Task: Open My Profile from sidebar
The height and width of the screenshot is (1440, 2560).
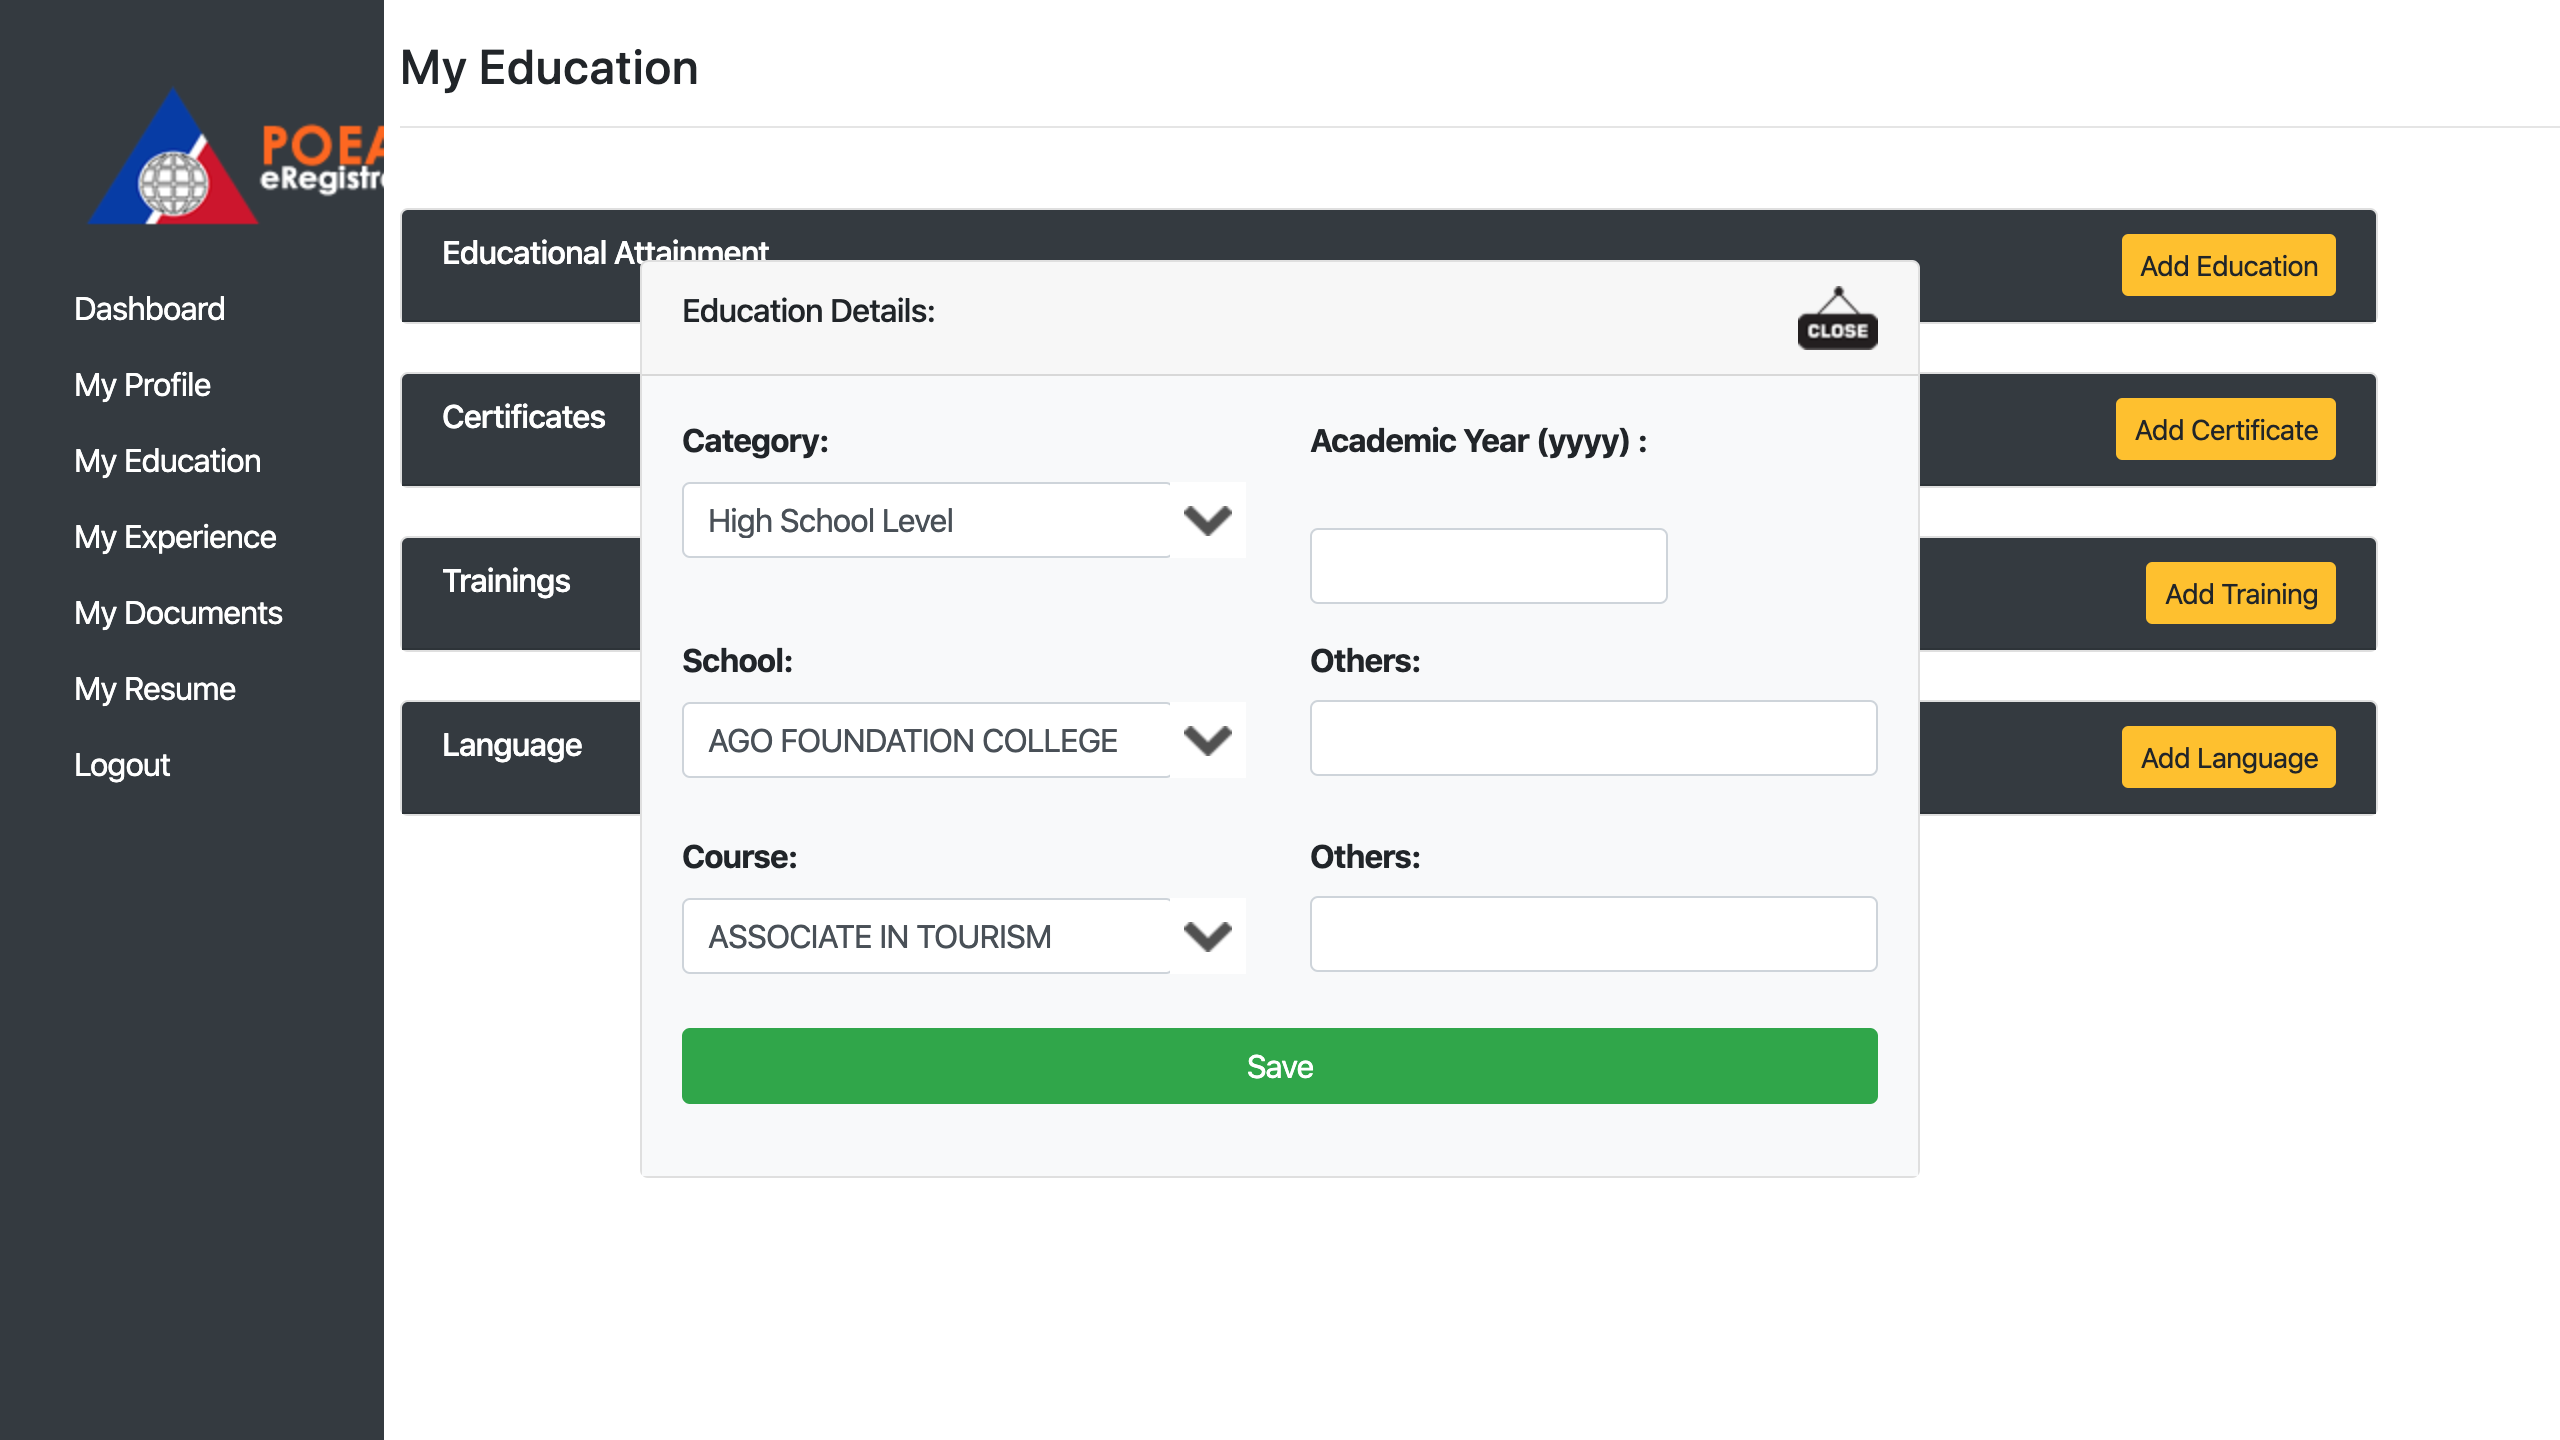Action: [x=142, y=385]
